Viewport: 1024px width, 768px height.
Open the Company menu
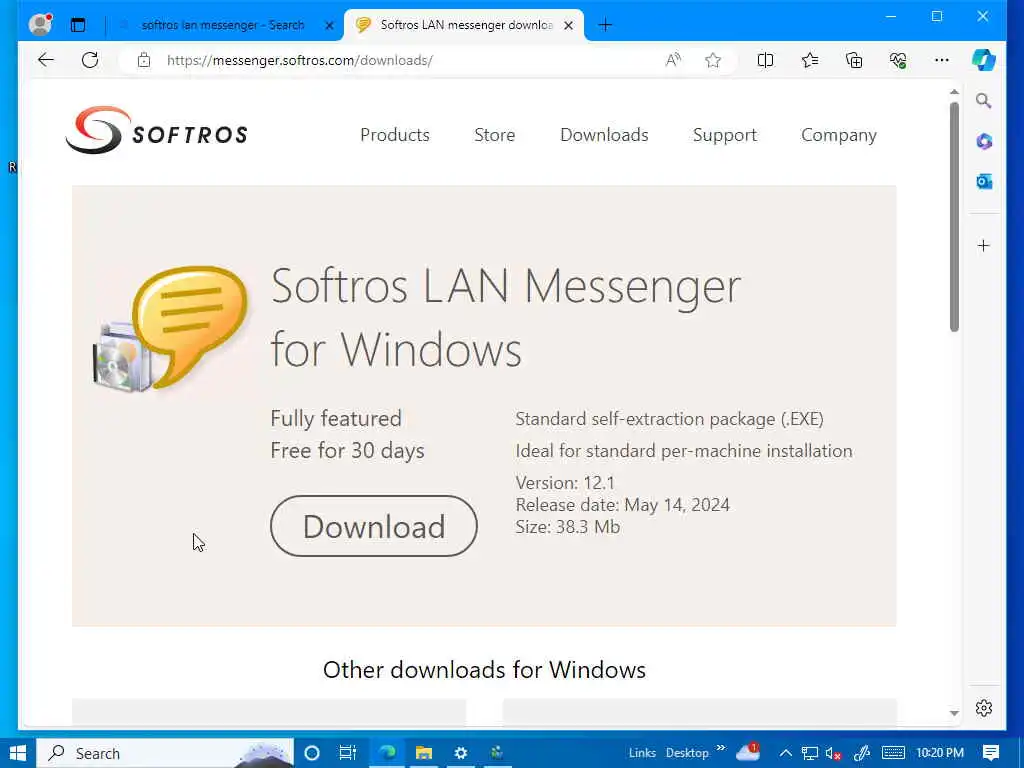point(839,135)
